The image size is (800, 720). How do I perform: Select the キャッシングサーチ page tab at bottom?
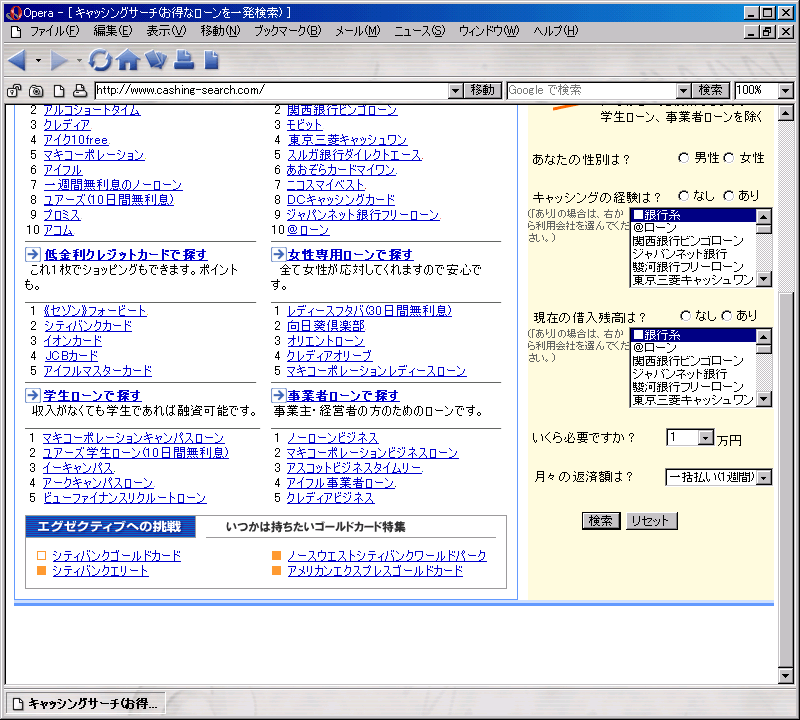[x=85, y=704]
